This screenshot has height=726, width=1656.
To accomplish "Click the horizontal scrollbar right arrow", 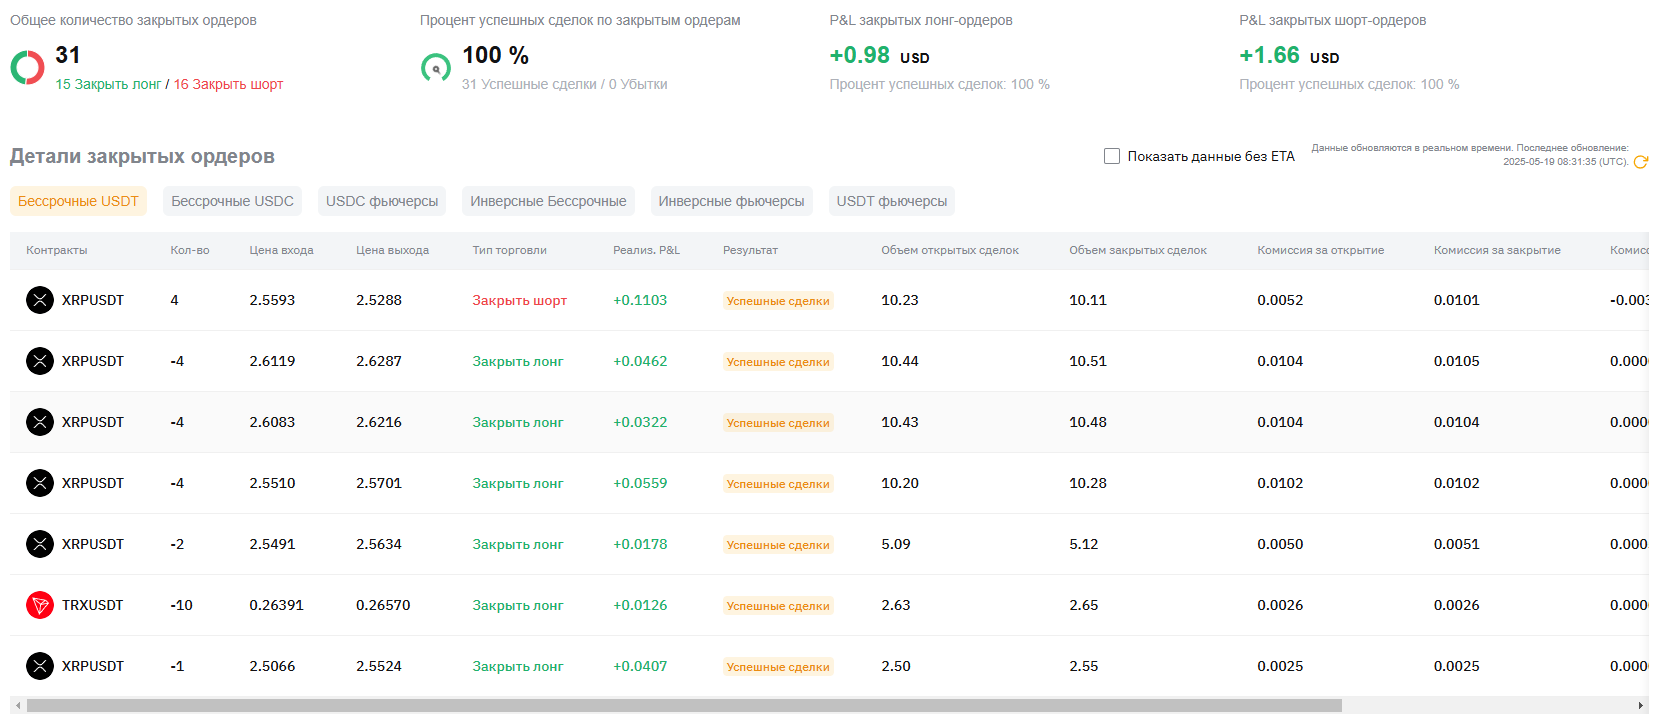I will pyautogui.click(x=1641, y=705).
